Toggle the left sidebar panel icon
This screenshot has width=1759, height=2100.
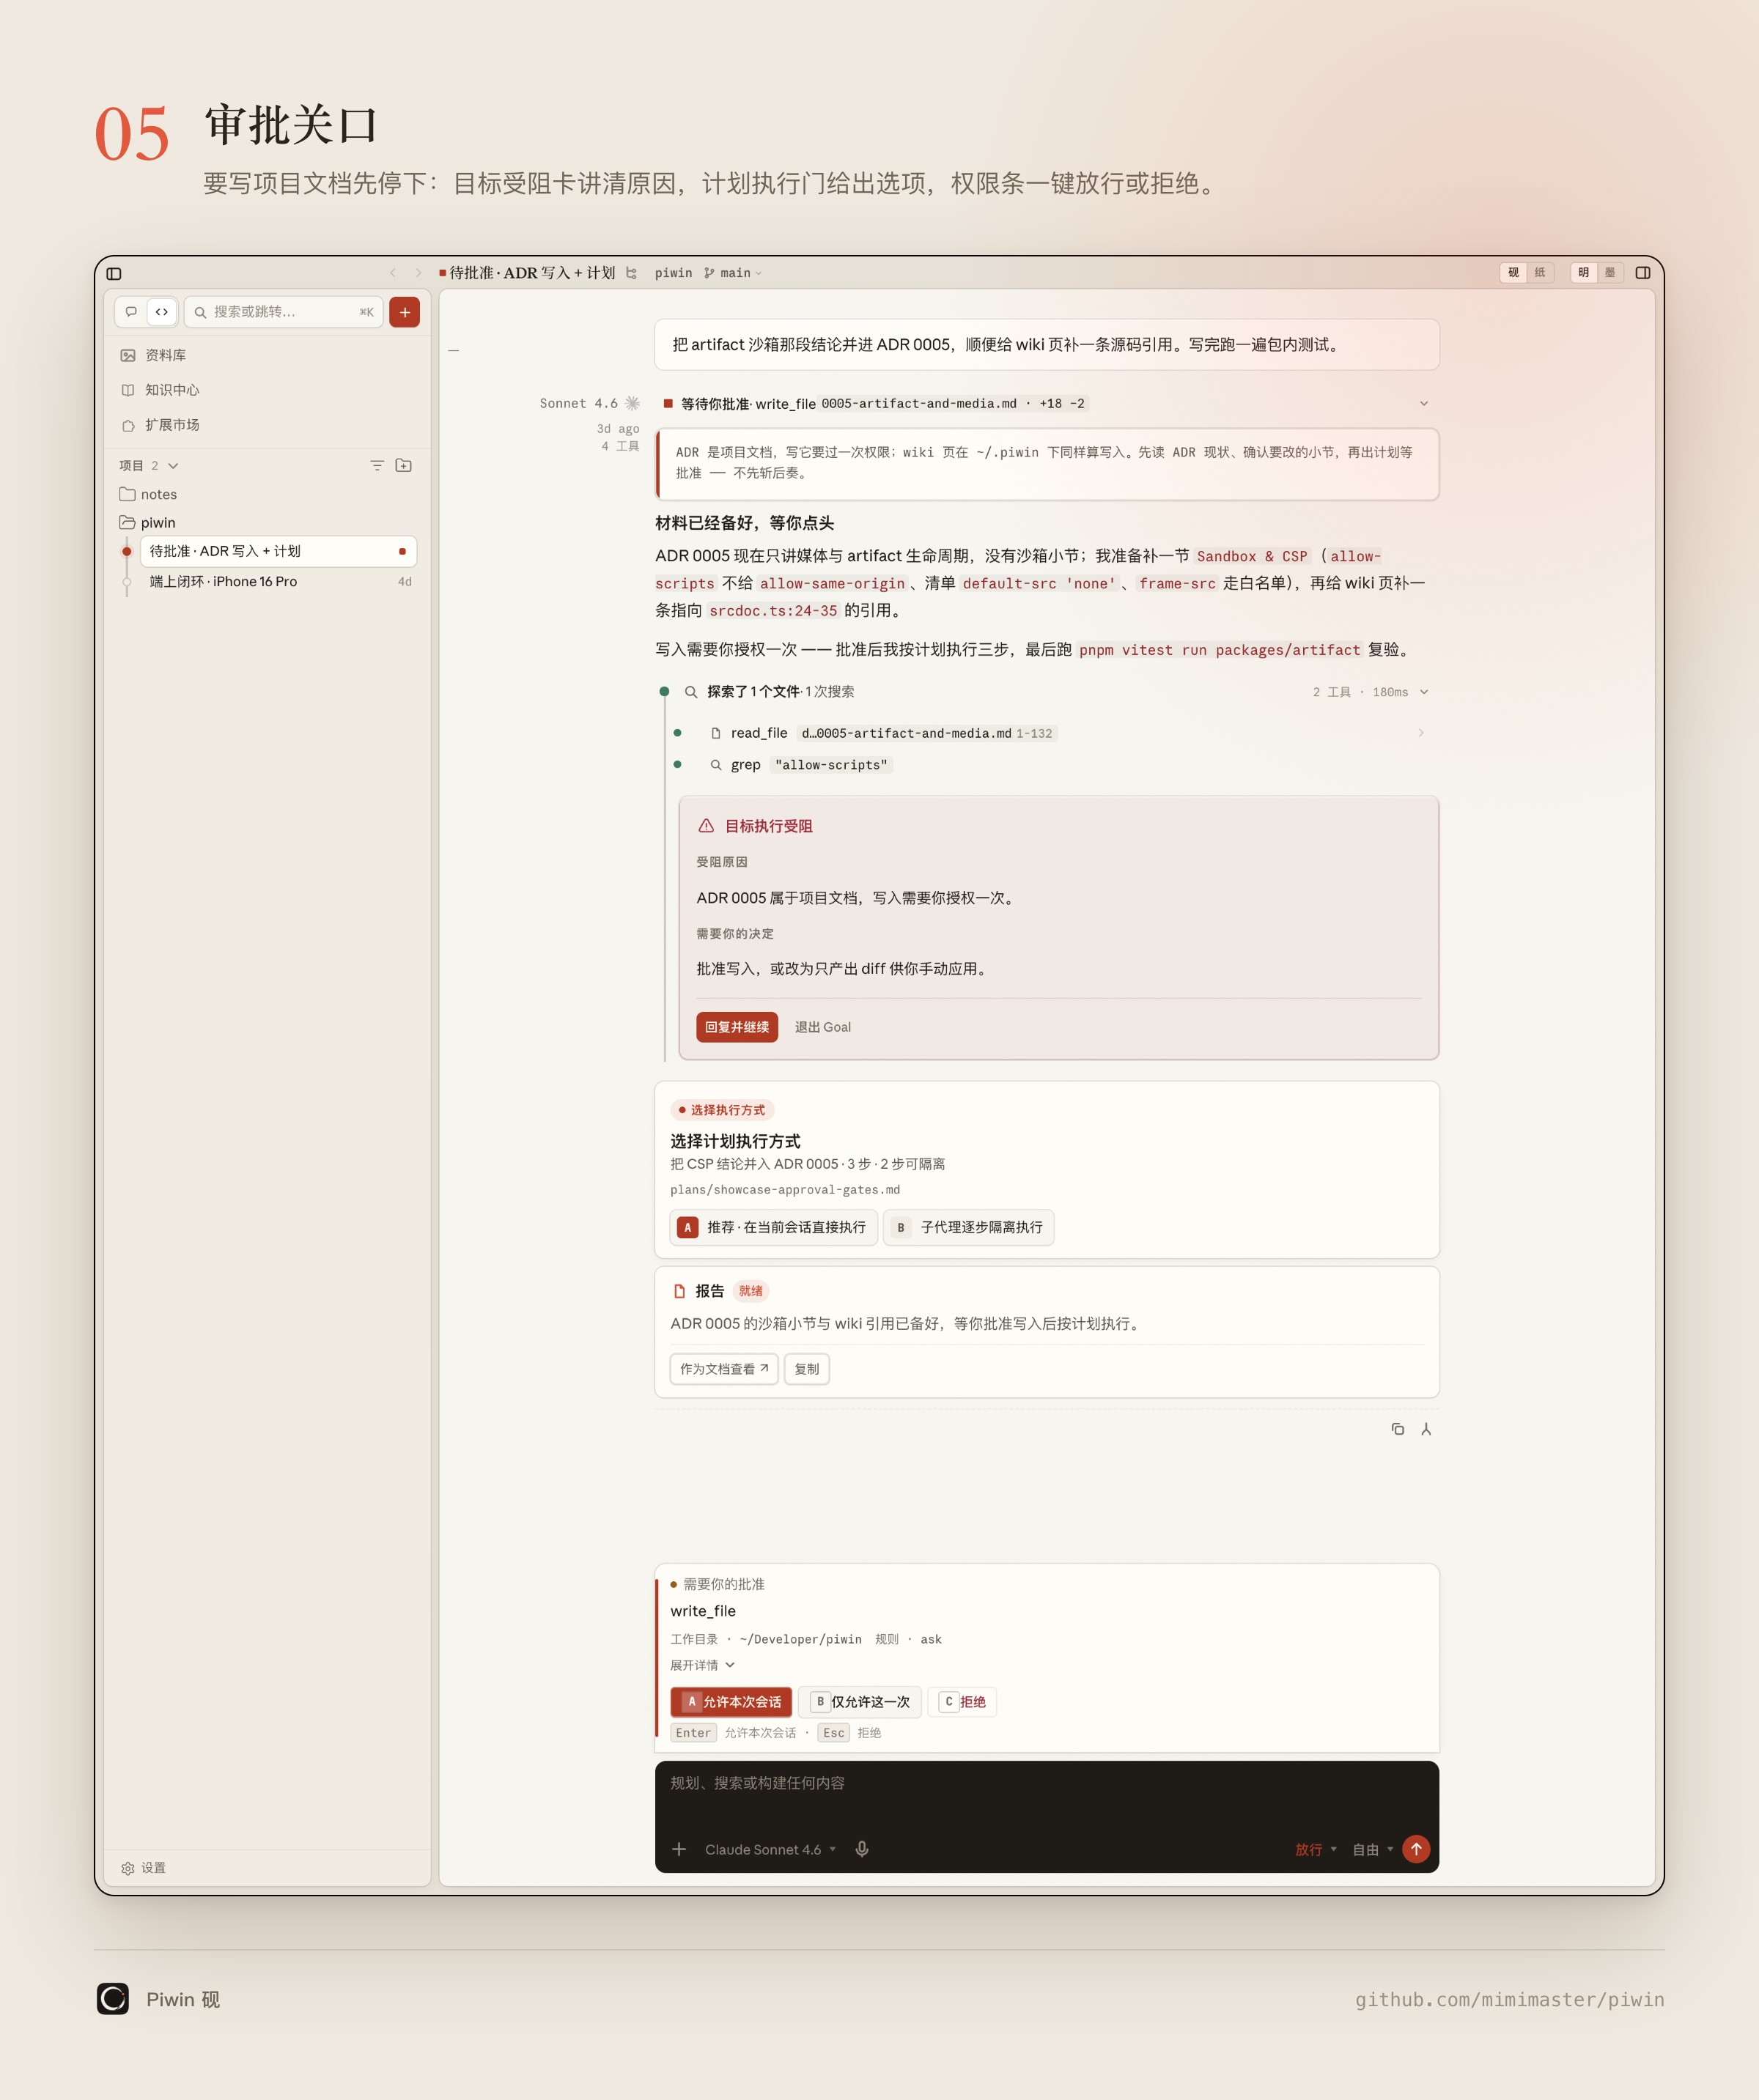(114, 273)
